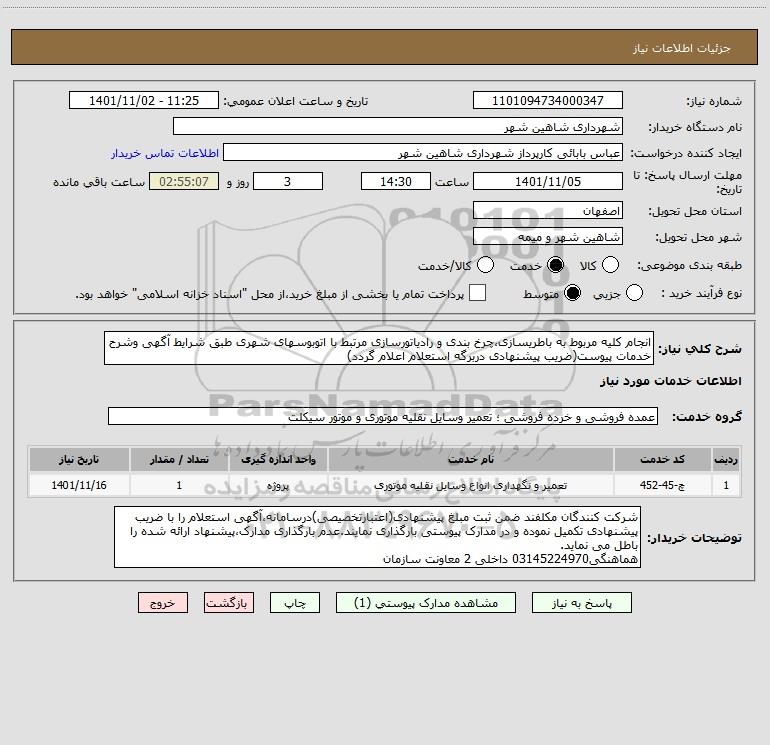Click the واحد اندازه گیری column header
This screenshot has width=770, height=745.
278,460
